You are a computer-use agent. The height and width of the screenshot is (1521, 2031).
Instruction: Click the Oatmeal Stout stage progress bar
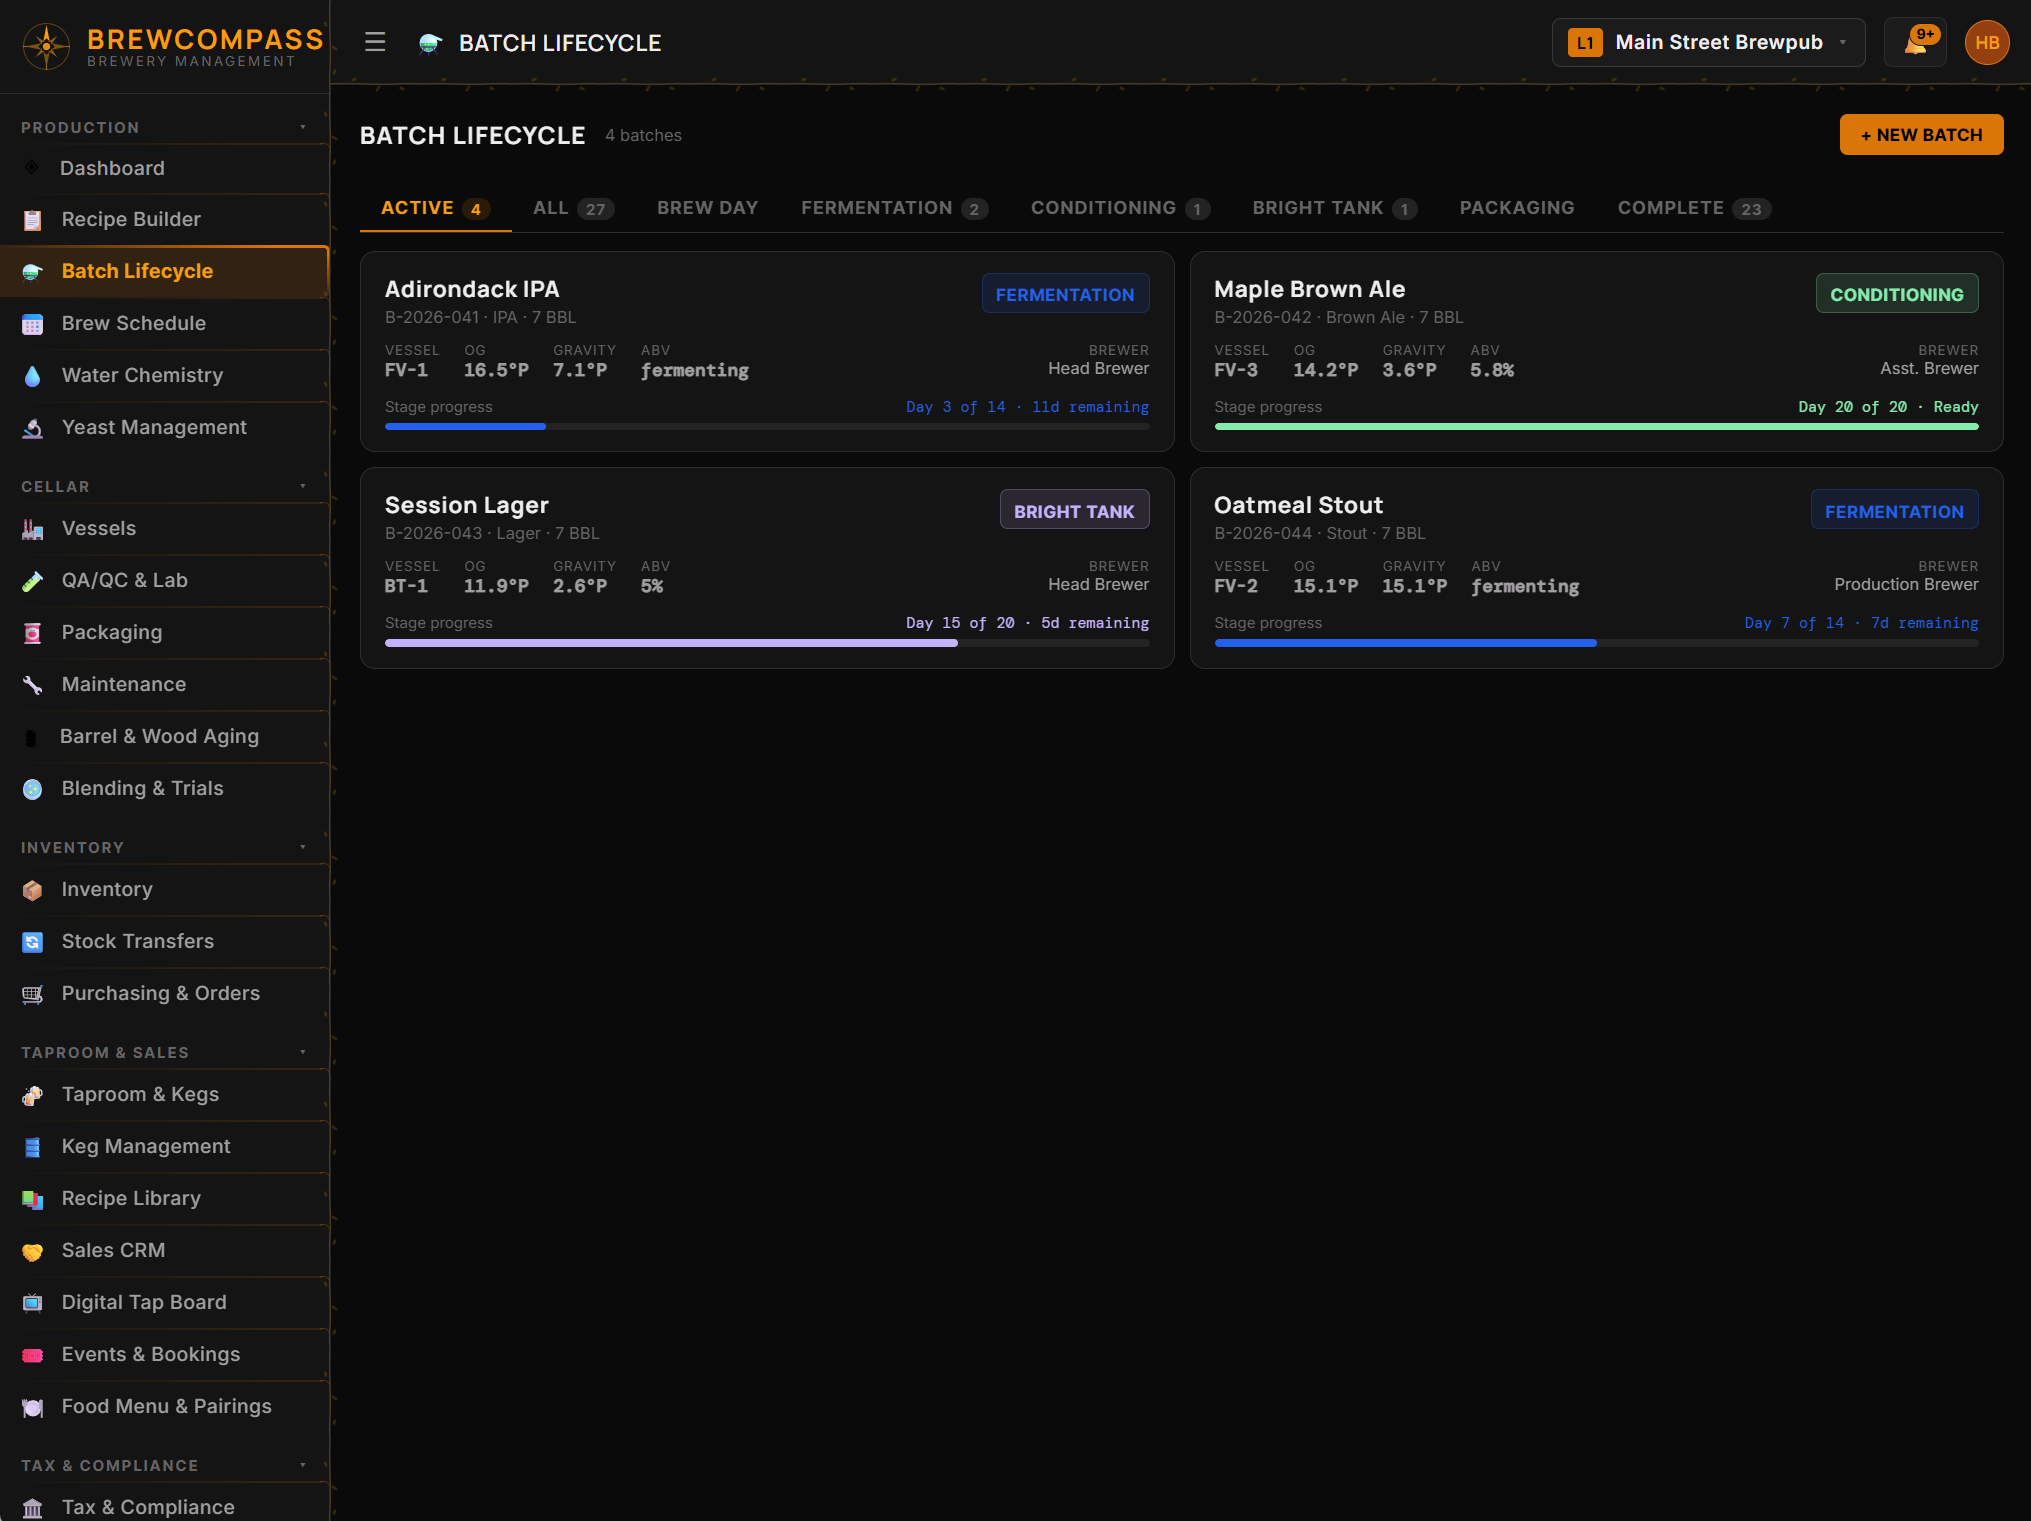pos(1596,643)
